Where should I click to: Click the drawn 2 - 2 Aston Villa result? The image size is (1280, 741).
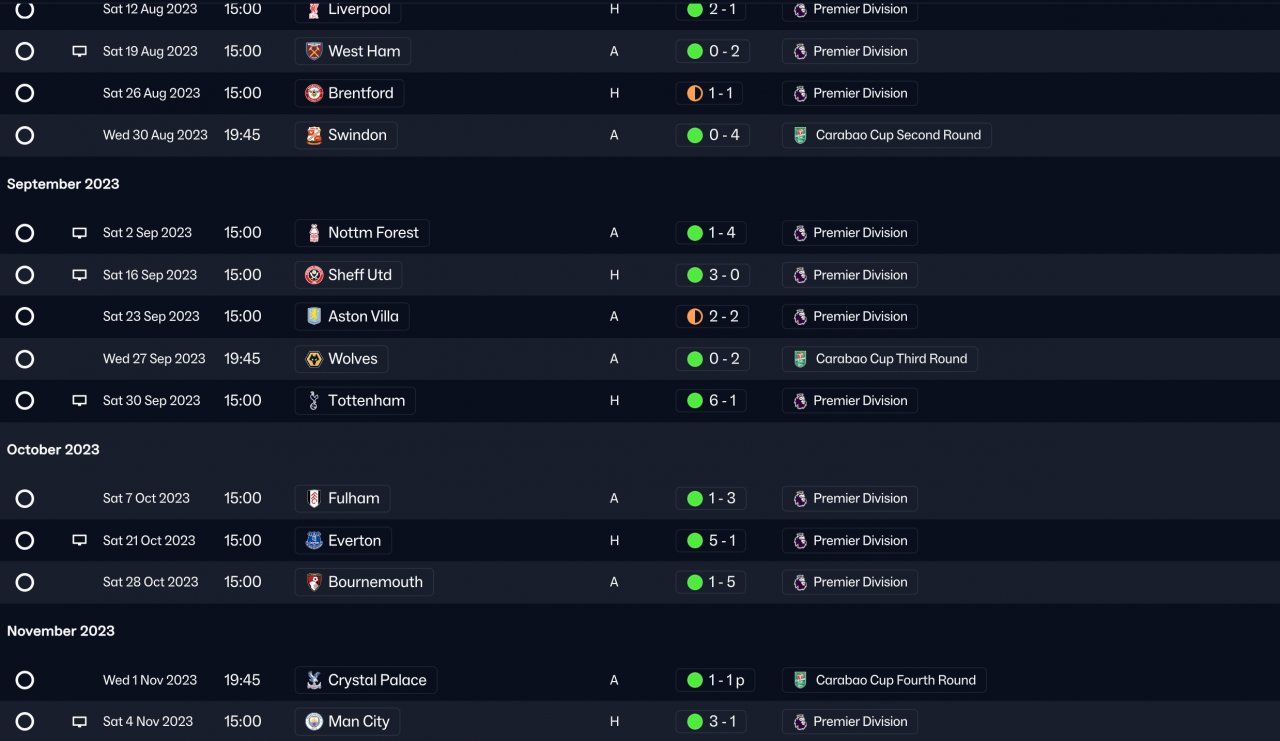pyautogui.click(x=722, y=316)
